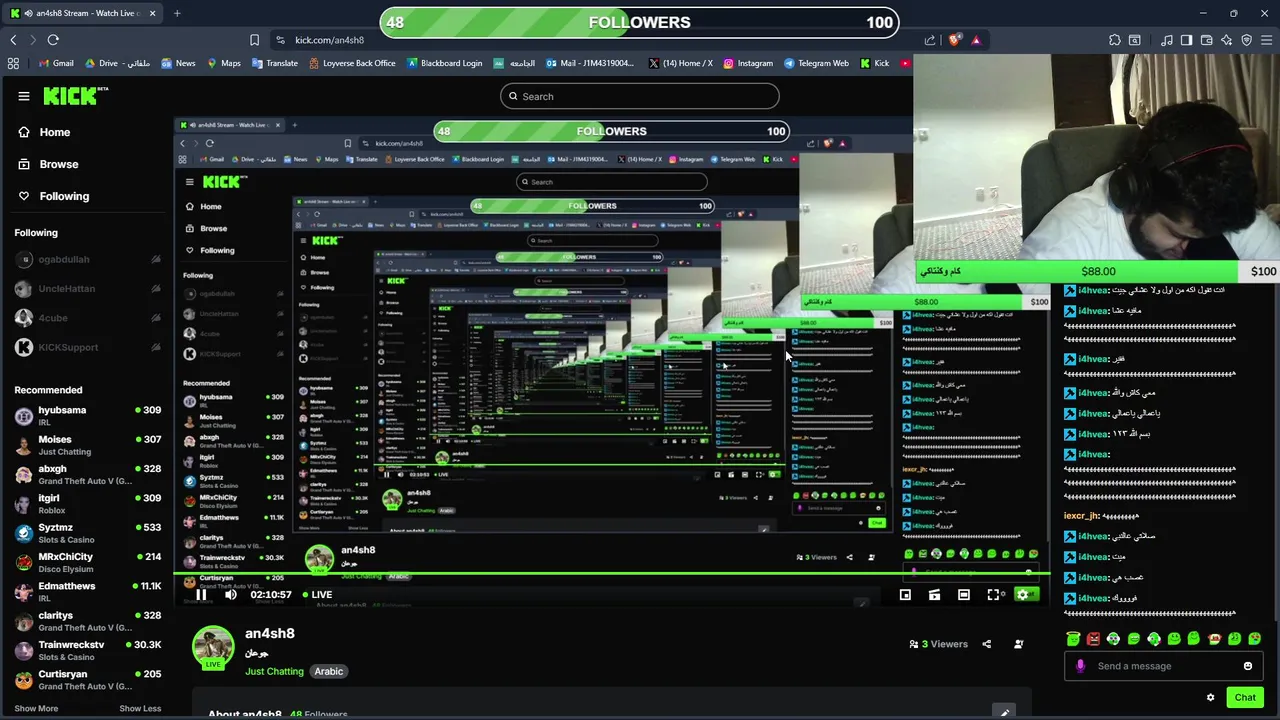Enter fullscreen on the stream player

(993, 595)
